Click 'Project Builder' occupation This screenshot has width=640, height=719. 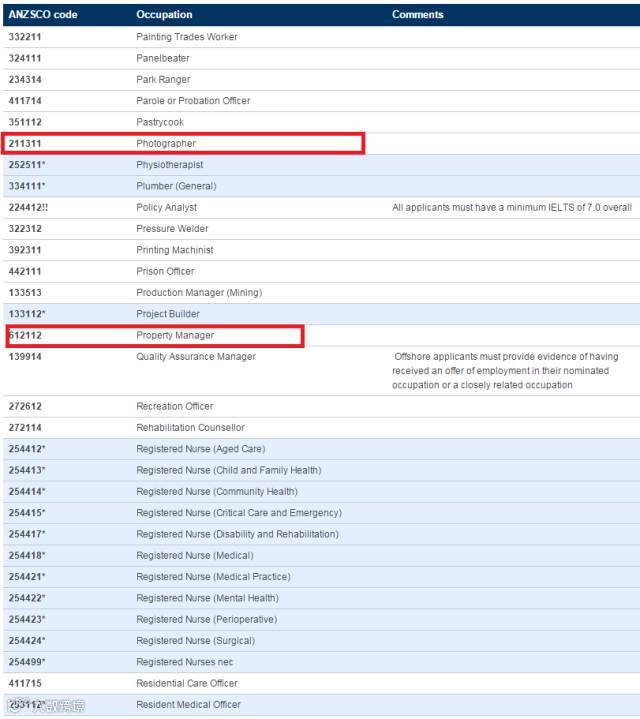168,314
